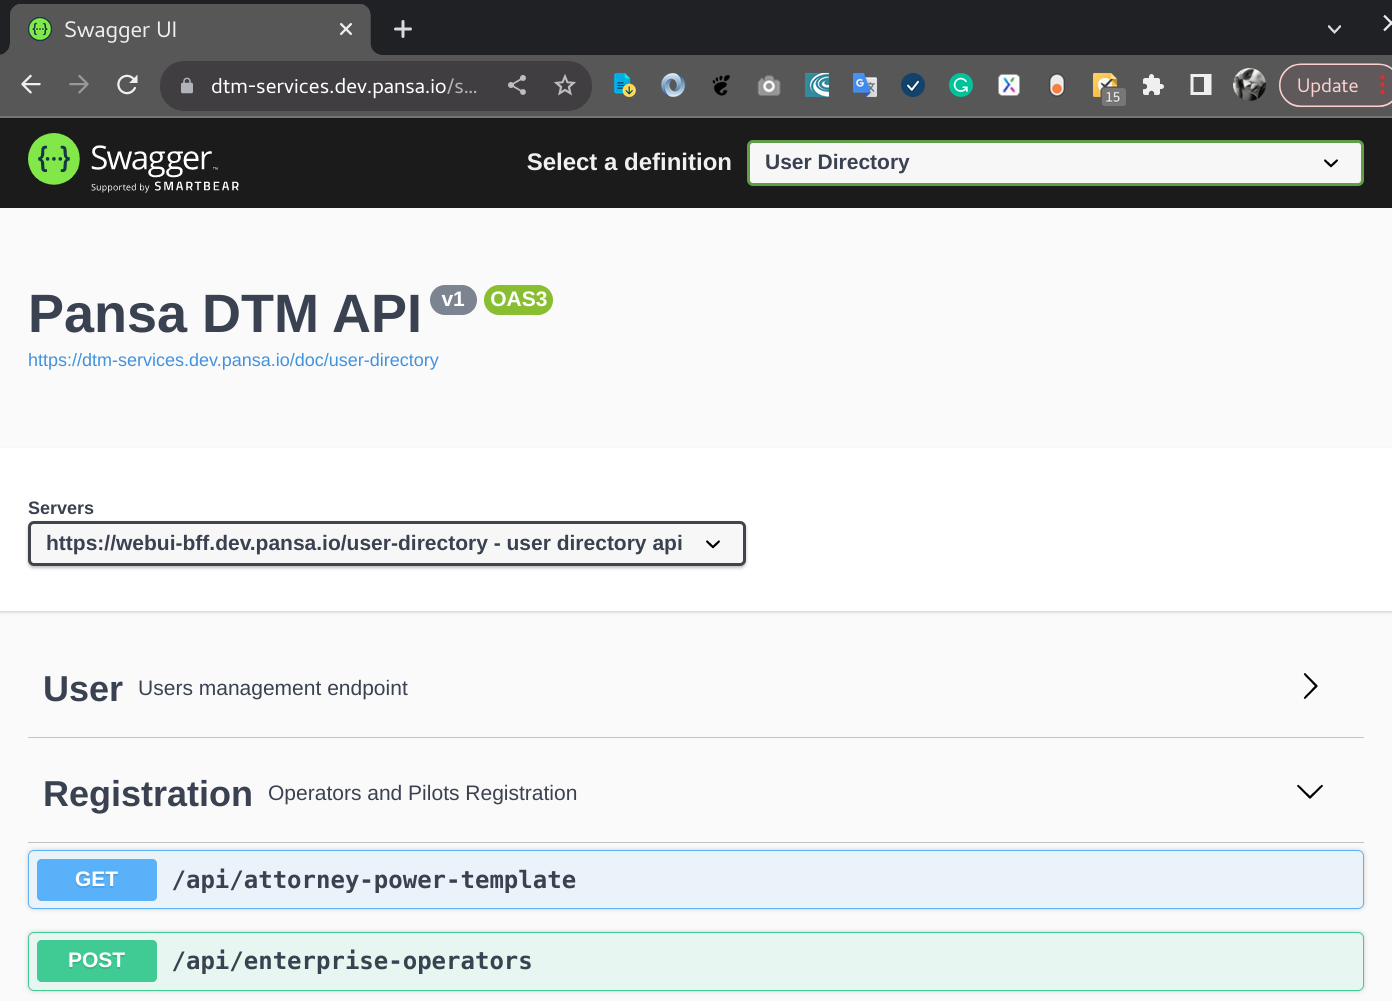Open the Google Translate extension

tap(865, 85)
